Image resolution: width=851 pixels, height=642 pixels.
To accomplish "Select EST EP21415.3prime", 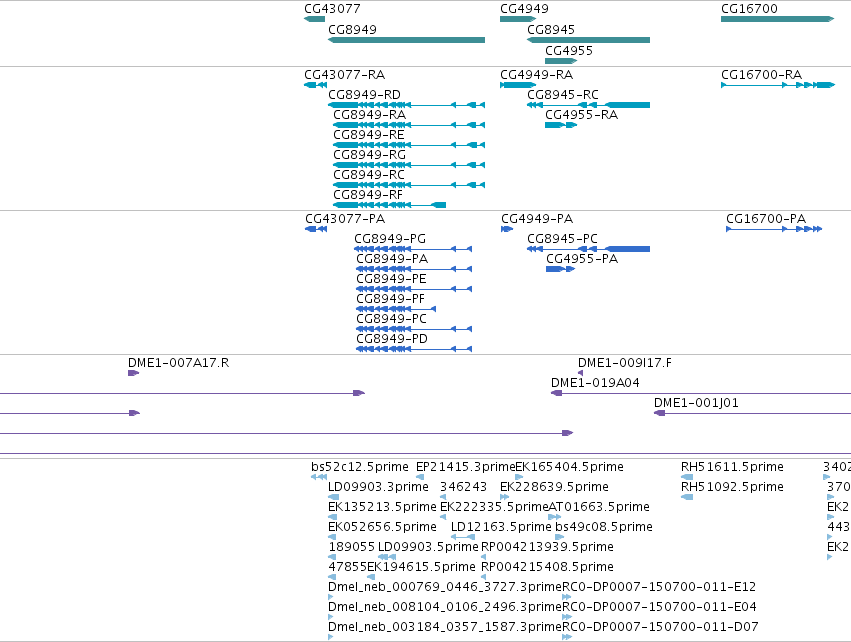I will click(x=465, y=467).
